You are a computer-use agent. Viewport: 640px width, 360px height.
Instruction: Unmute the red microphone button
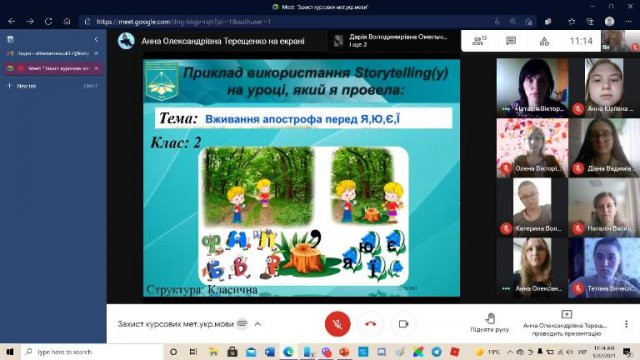[338, 324]
